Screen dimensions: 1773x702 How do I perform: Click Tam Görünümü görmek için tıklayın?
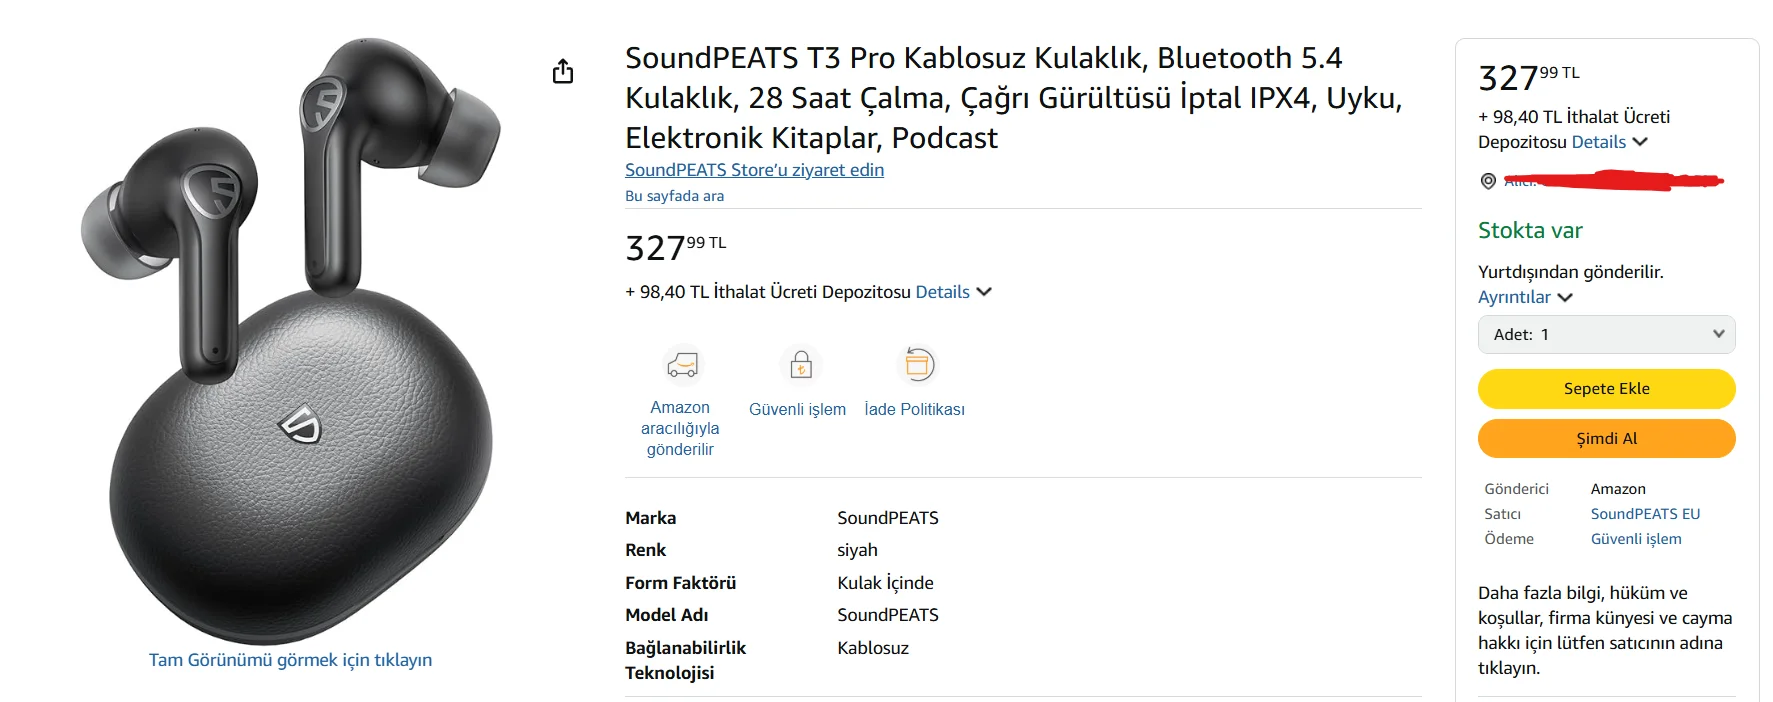pos(290,660)
